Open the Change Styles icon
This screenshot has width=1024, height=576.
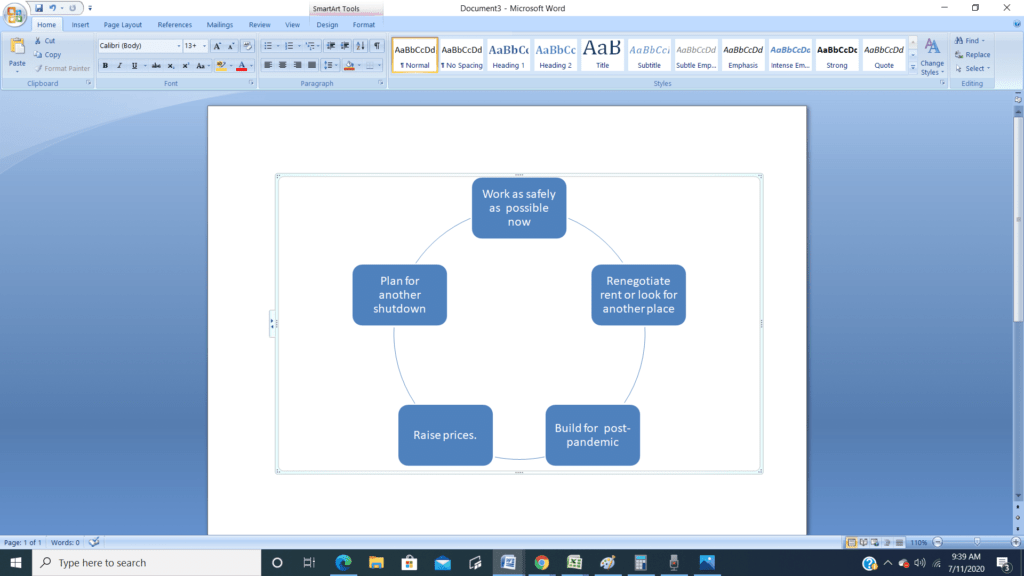point(931,54)
